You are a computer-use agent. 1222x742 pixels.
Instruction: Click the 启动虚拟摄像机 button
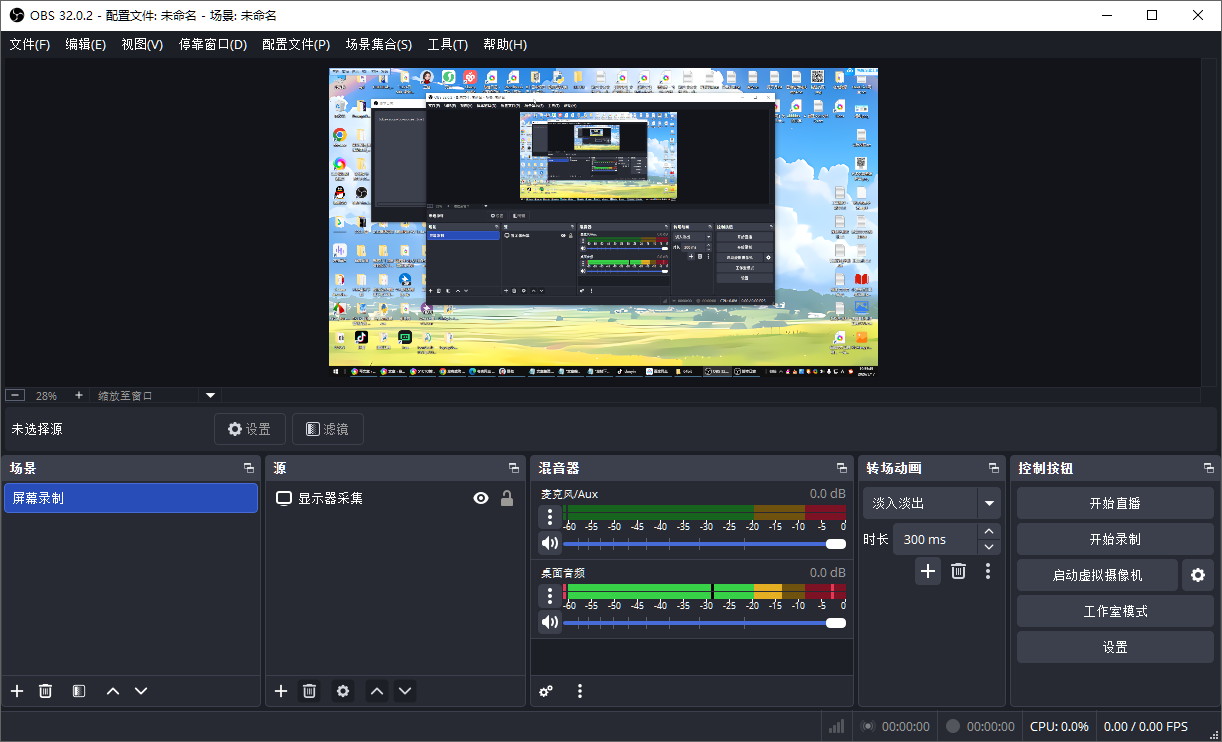(x=1097, y=575)
